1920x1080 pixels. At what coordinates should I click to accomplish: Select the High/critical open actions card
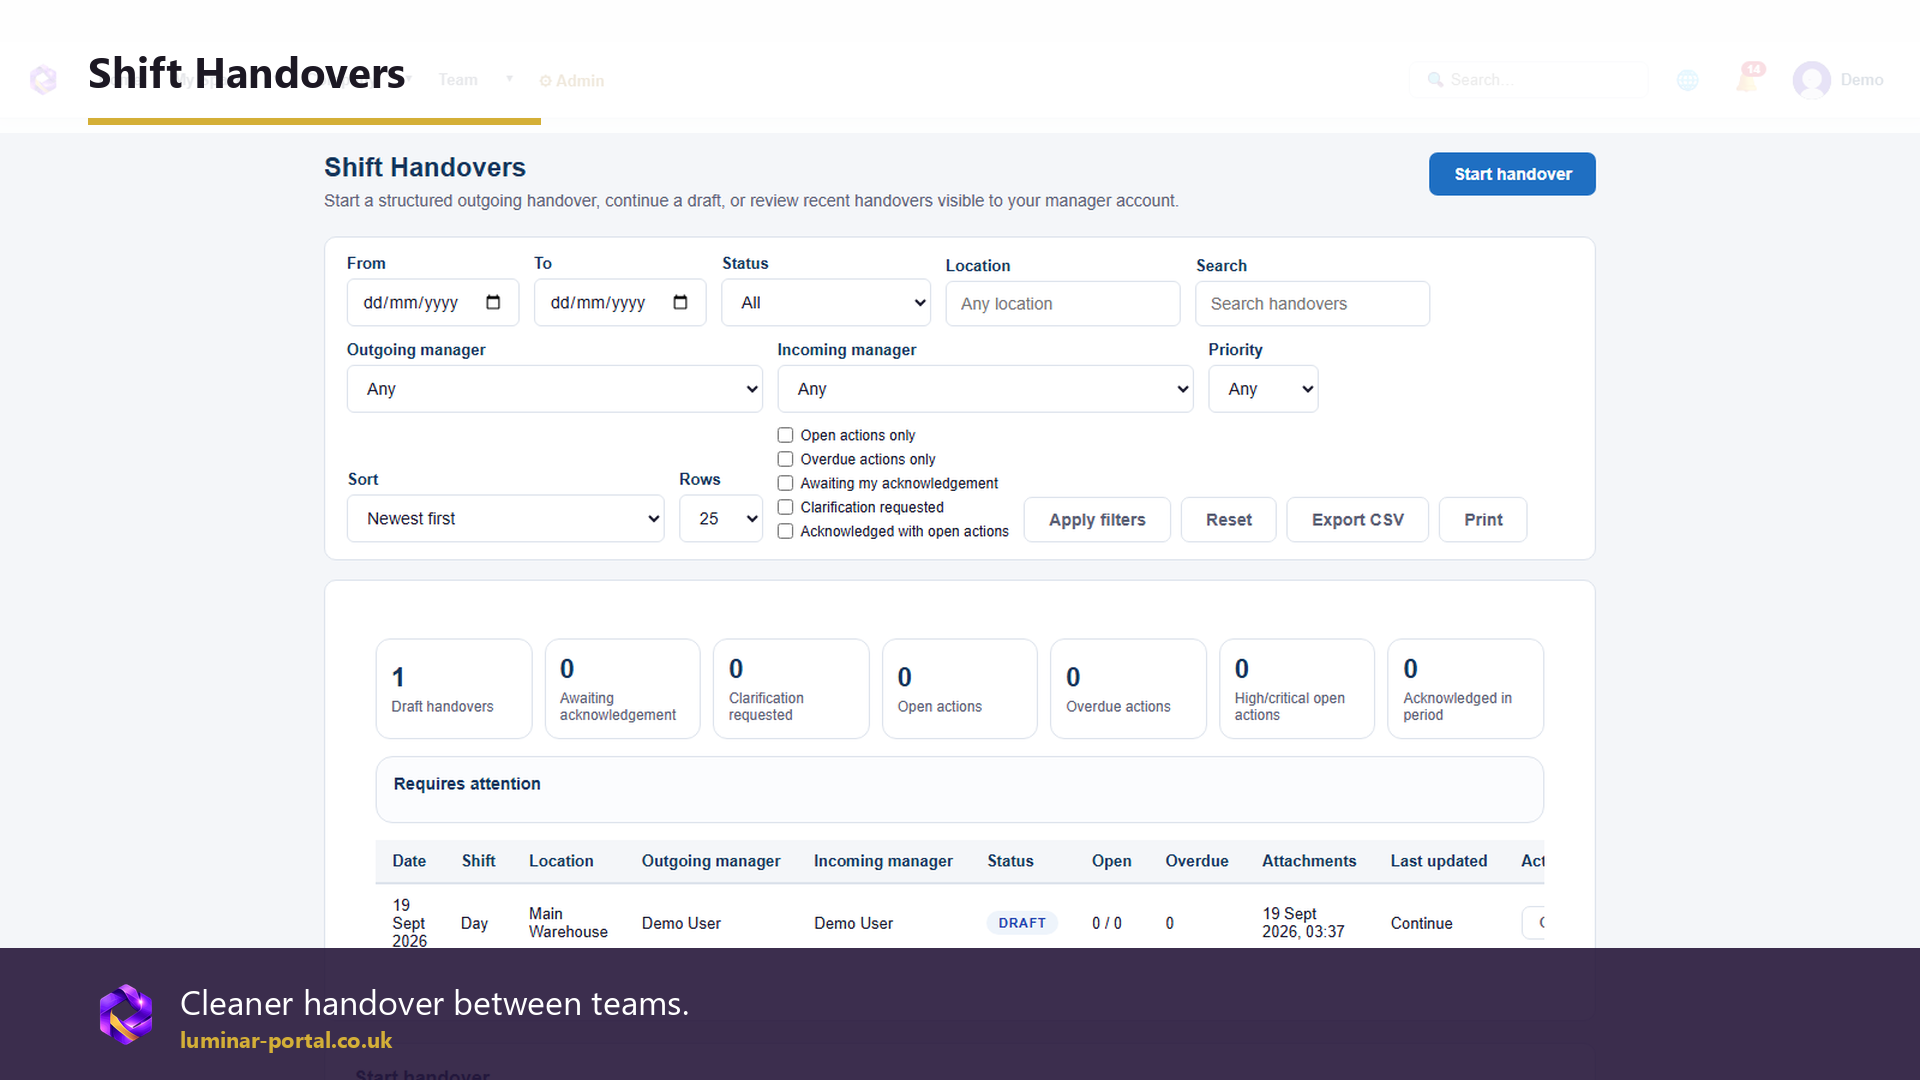click(x=1297, y=689)
